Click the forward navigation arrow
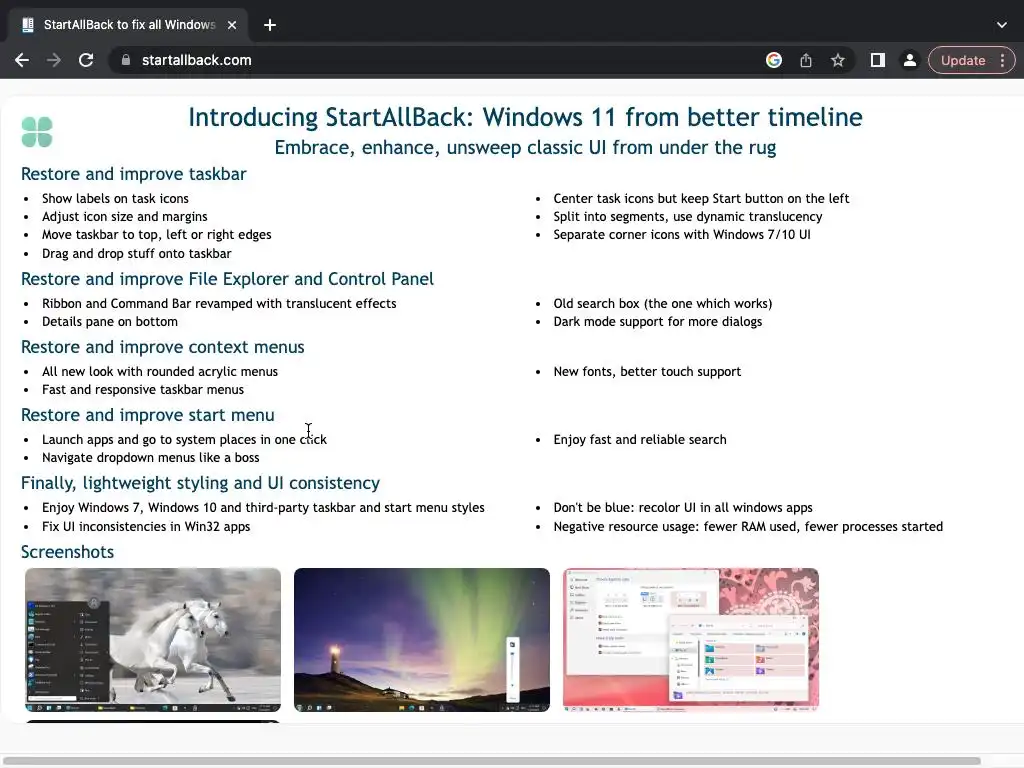The image size is (1024, 768). [x=54, y=60]
